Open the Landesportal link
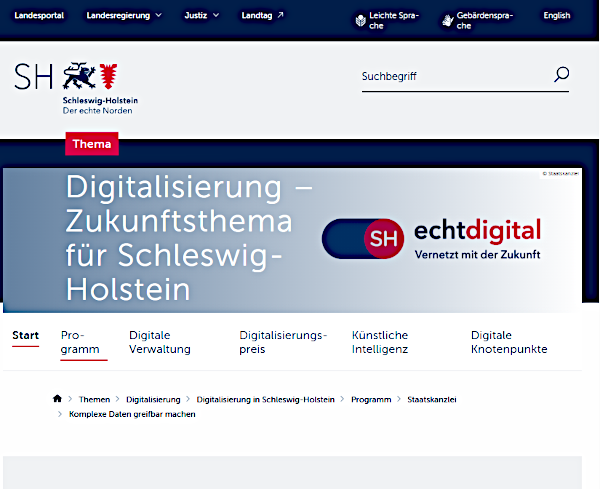The image size is (600, 489). click(39, 15)
